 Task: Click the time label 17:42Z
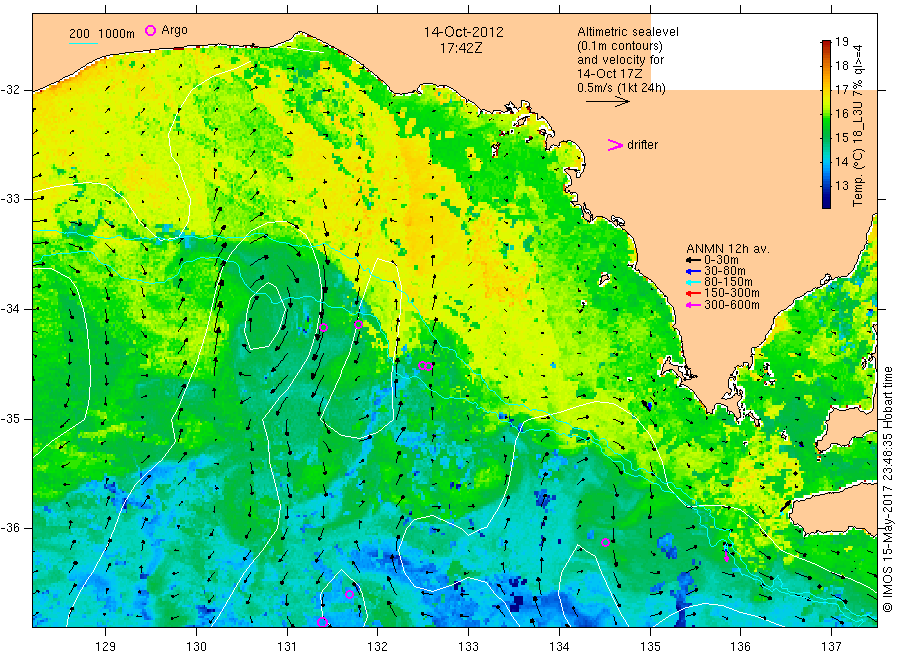point(461,48)
